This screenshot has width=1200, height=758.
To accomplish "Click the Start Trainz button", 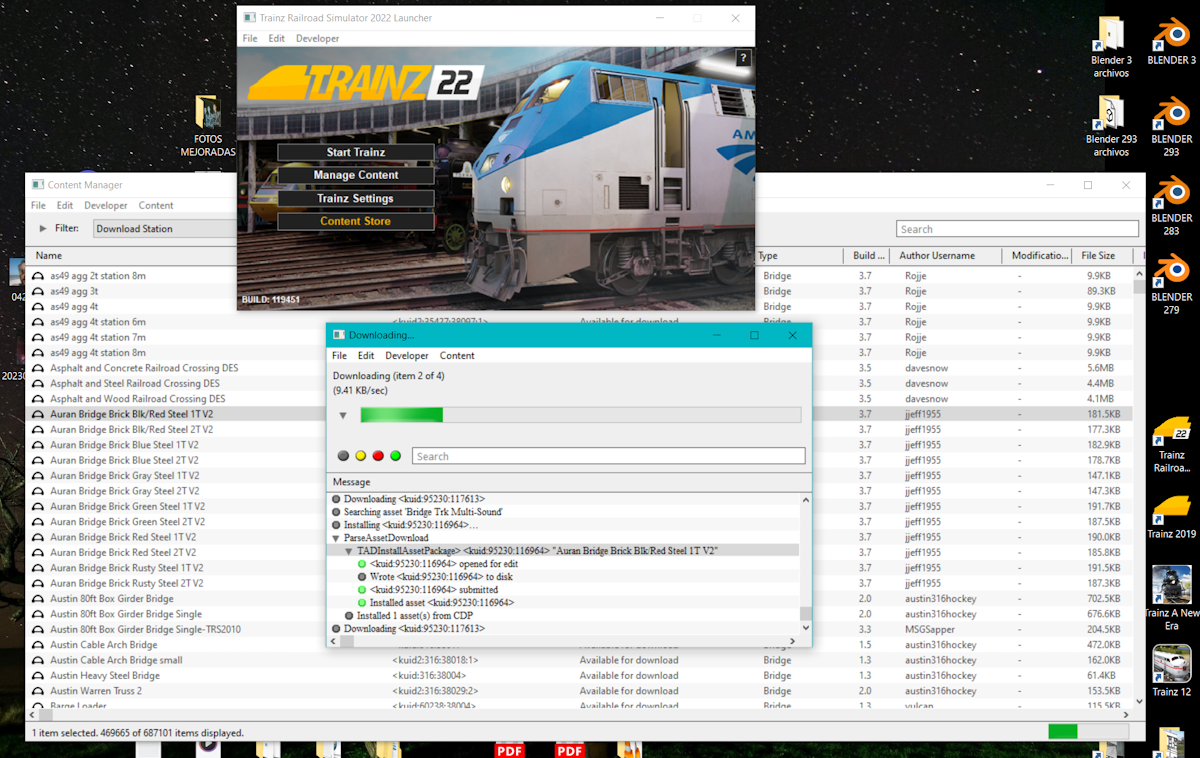I will [356, 153].
